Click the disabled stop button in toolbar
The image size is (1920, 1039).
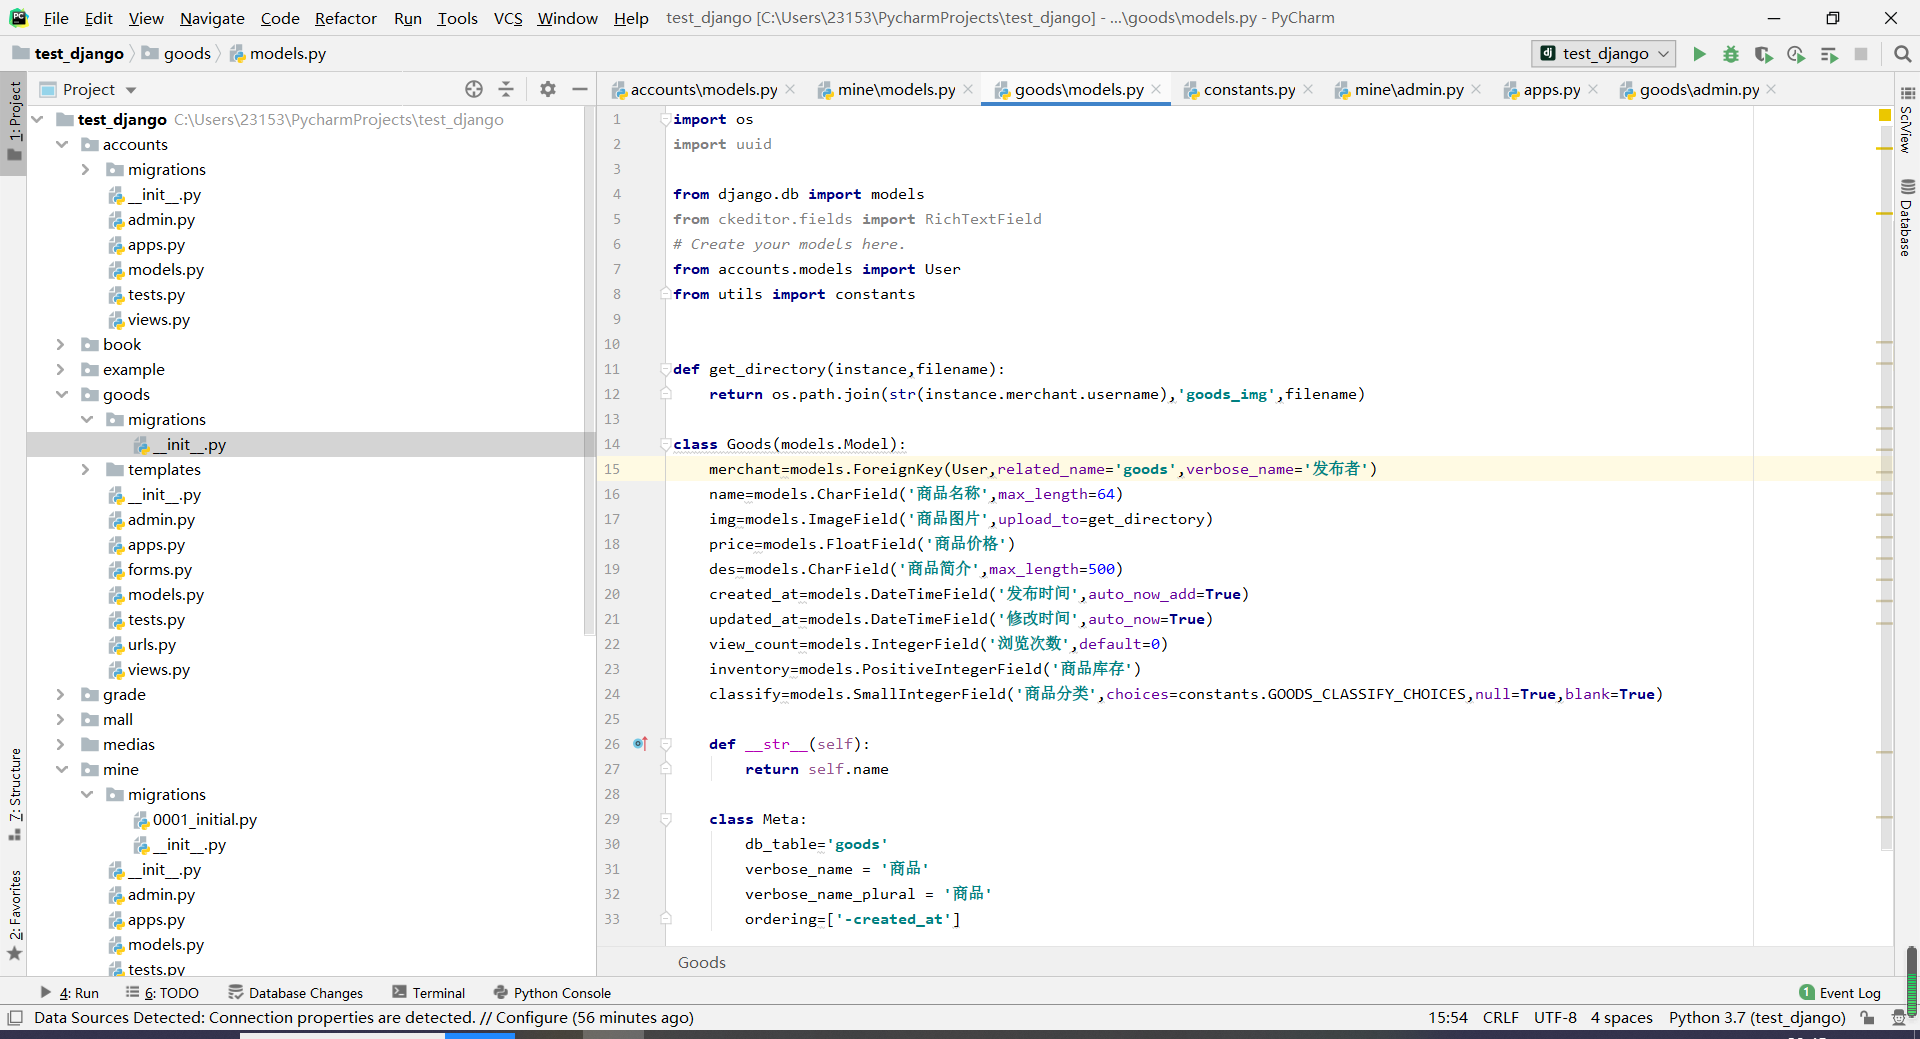(x=1861, y=54)
